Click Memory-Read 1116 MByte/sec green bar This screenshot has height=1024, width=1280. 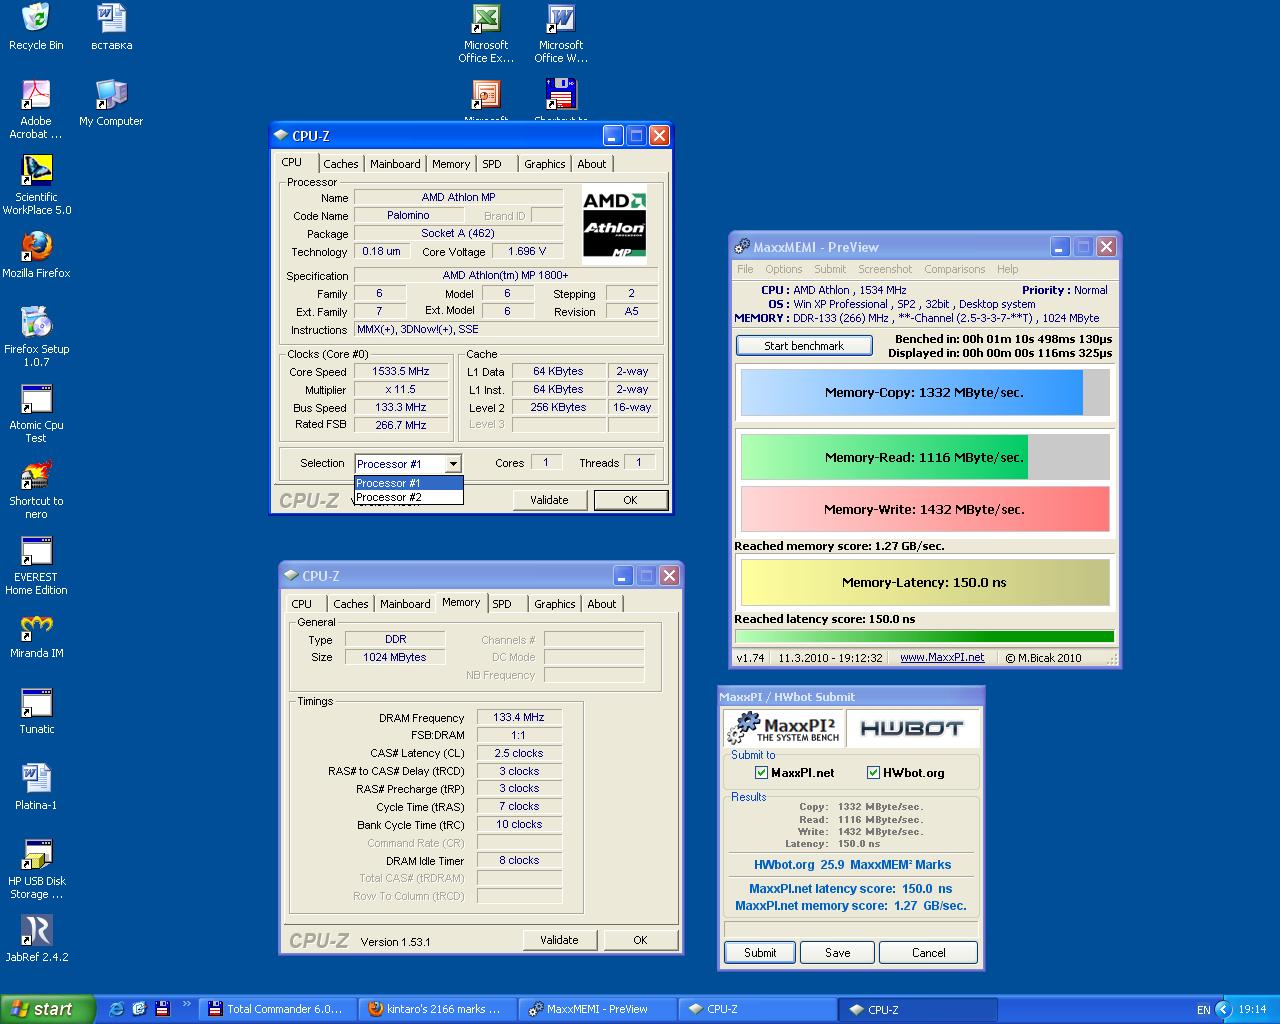click(925, 457)
